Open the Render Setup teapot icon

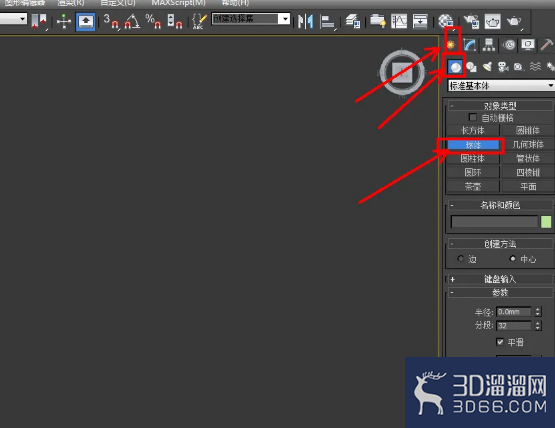tap(471, 22)
